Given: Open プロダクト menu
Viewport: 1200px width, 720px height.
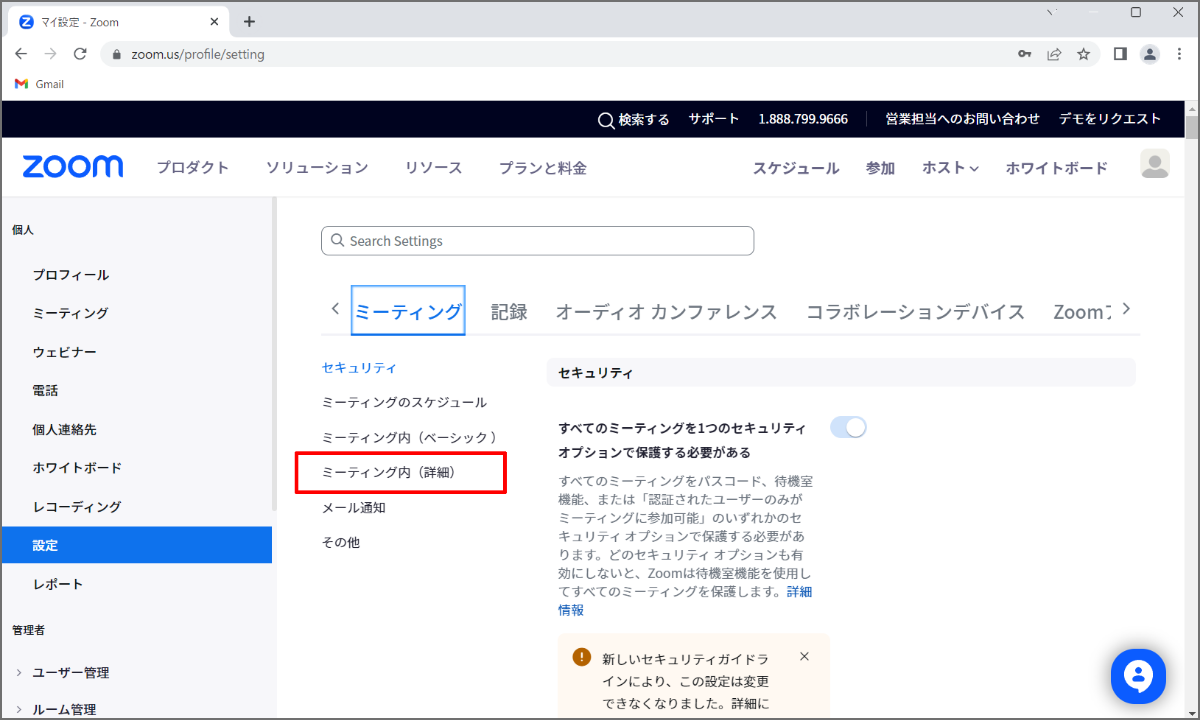Looking at the screenshot, I should click(x=192, y=168).
